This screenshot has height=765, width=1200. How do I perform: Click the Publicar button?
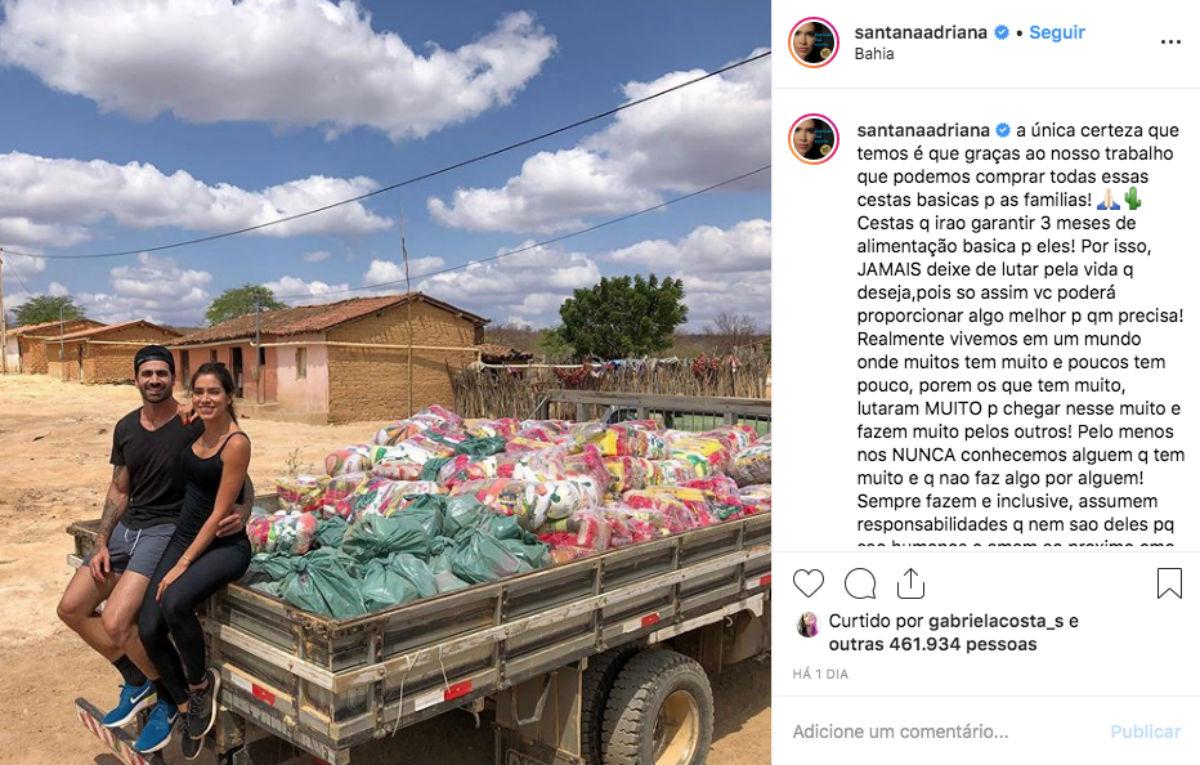coord(1145,732)
